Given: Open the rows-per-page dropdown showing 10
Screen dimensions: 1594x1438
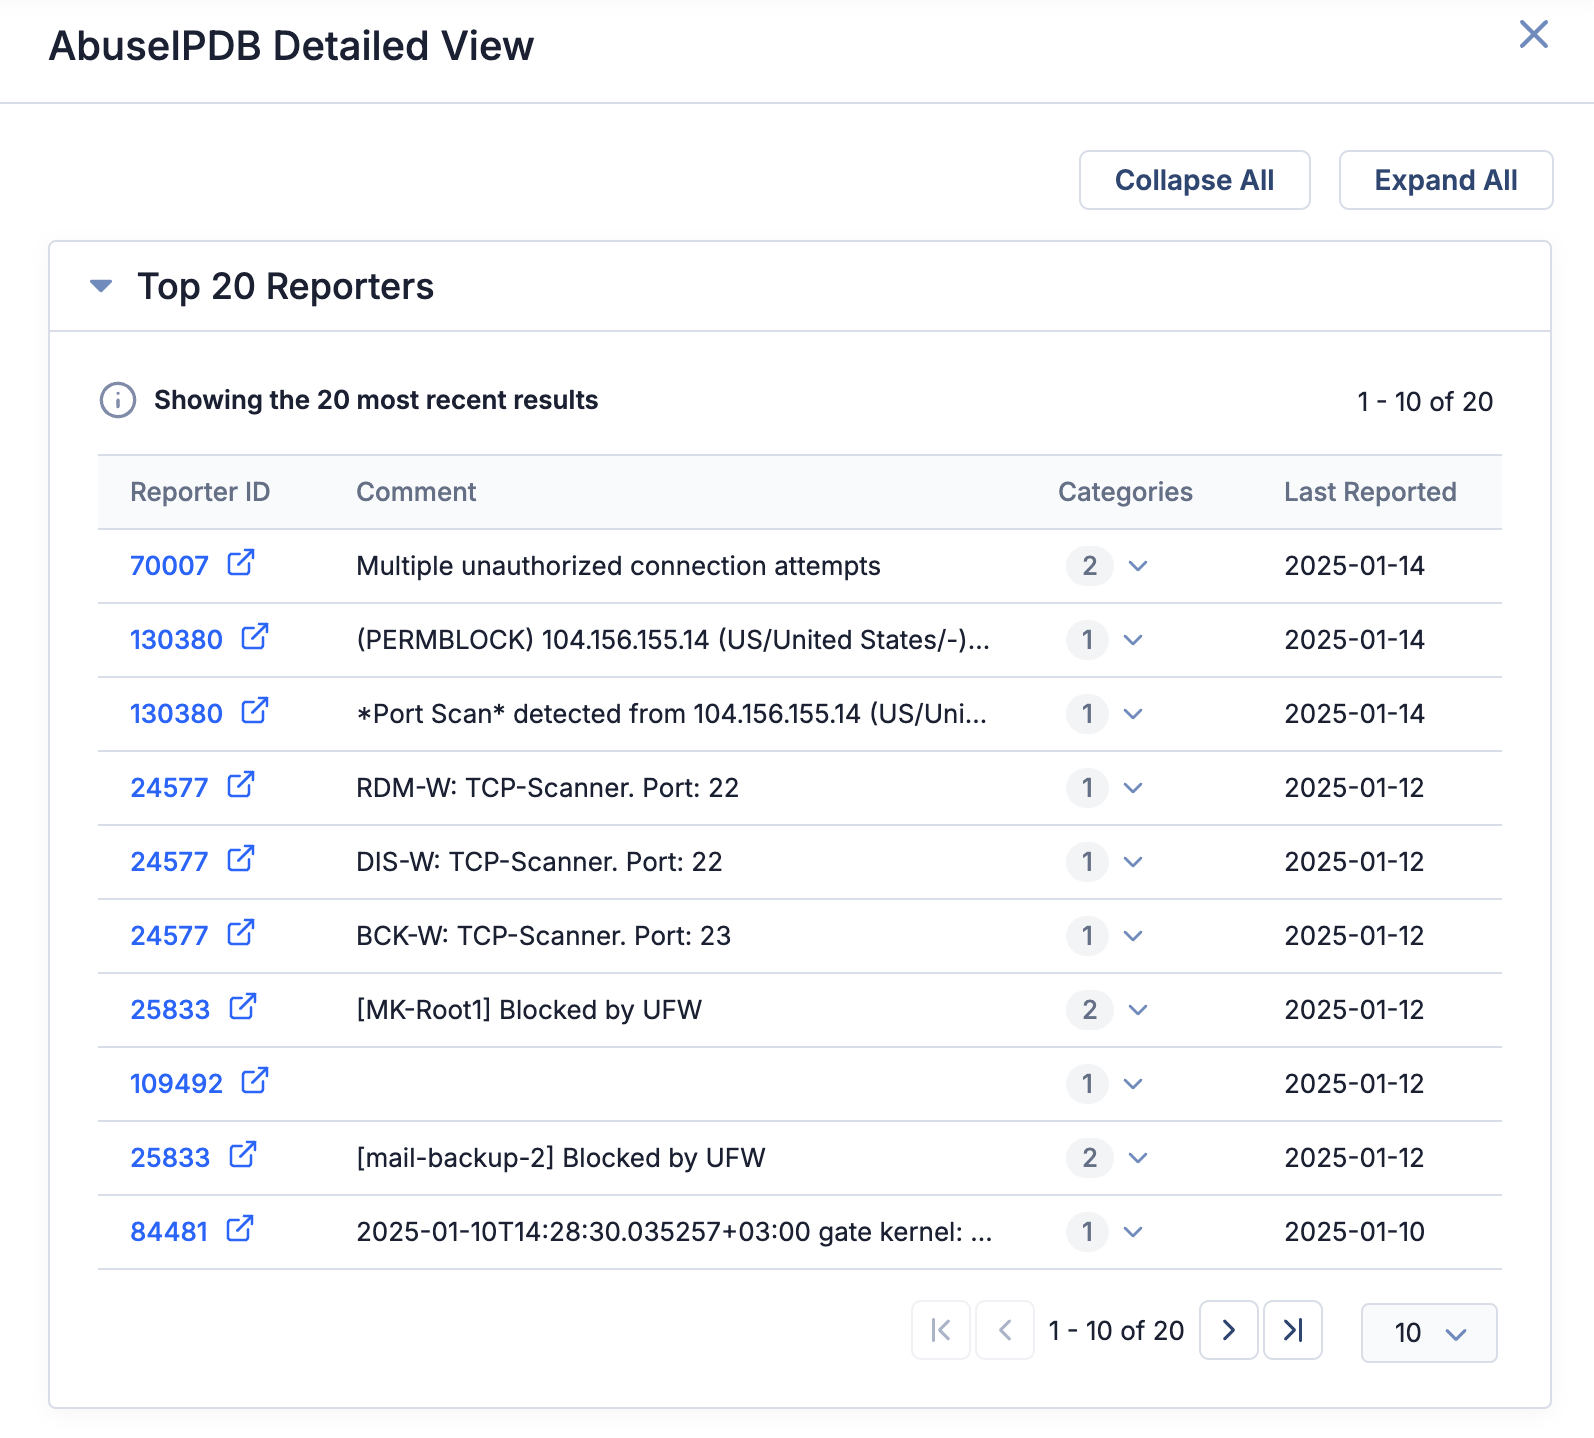Looking at the screenshot, I should pyautogui.click(x=1429, y=1332).
